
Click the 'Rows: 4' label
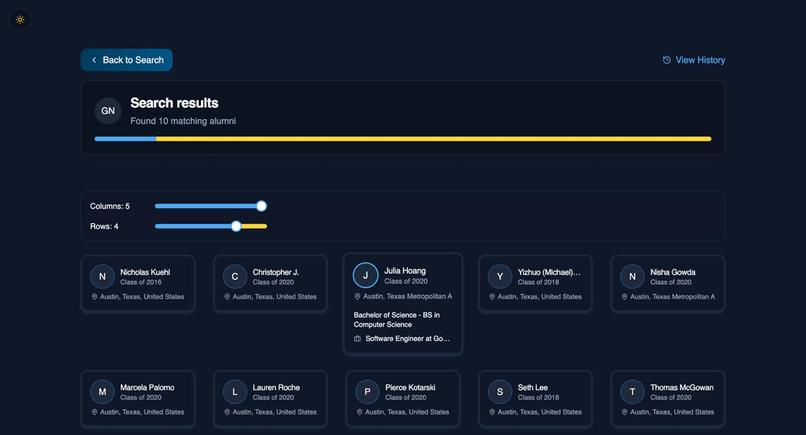(x=104, y=226)
